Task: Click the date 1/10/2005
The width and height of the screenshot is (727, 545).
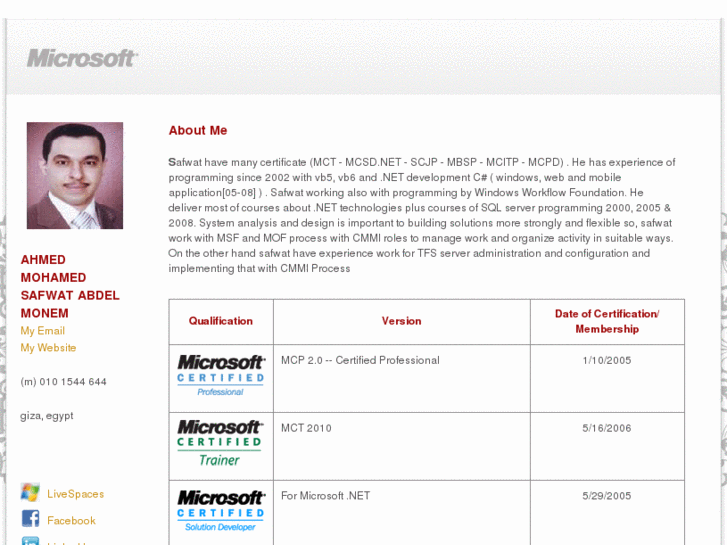Action: [607, 360]
